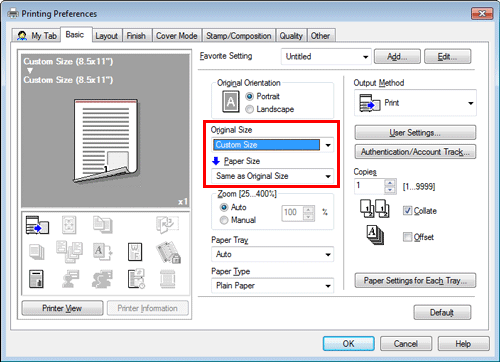The height and width of the screenshot is (362, 500).
Task: Increase Copies with the up arrow
Action: click(390, 183)
